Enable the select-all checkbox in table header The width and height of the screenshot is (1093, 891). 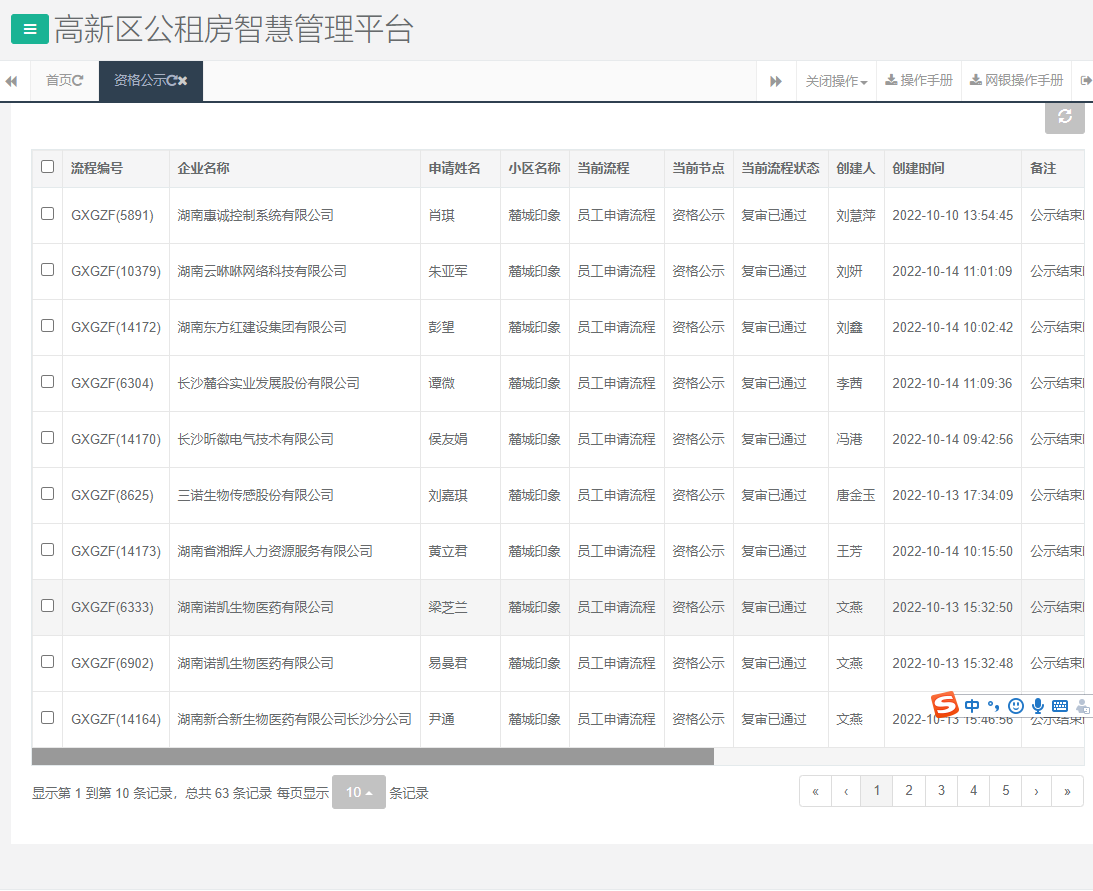(46, 167)
